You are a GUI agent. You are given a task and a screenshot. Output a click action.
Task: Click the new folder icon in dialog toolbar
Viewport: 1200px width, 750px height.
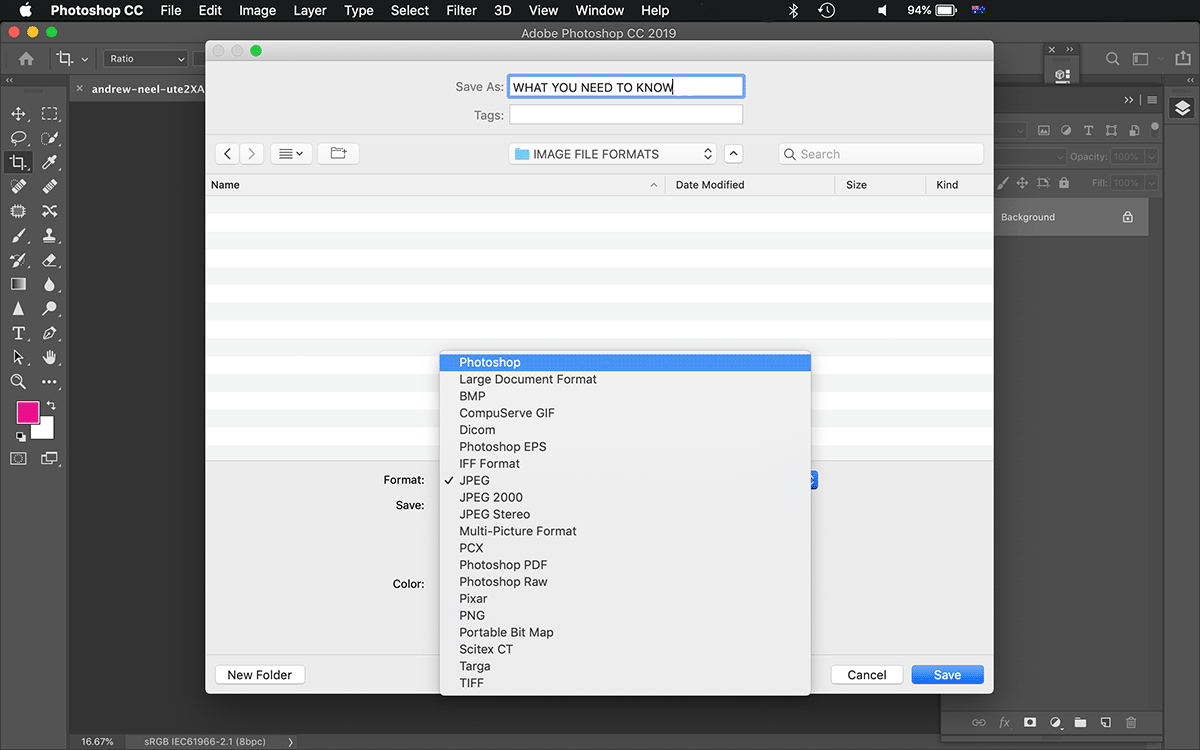coord(338,153)
